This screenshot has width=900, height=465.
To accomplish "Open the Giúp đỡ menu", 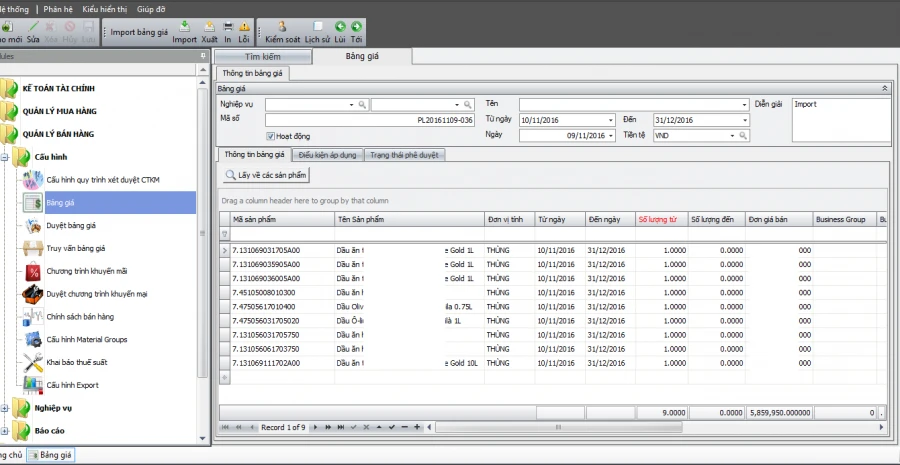I will point(151,9).
